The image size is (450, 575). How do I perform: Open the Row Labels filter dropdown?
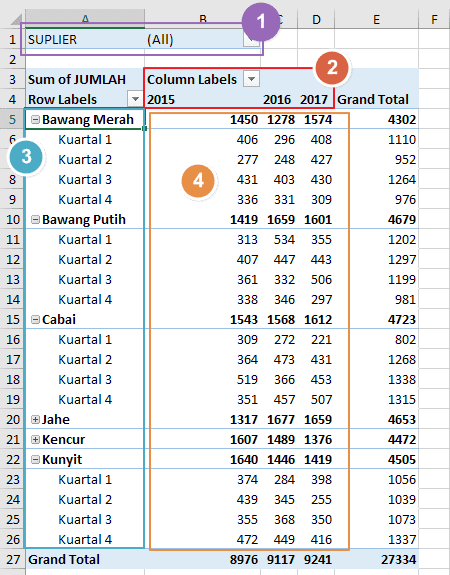135,99
